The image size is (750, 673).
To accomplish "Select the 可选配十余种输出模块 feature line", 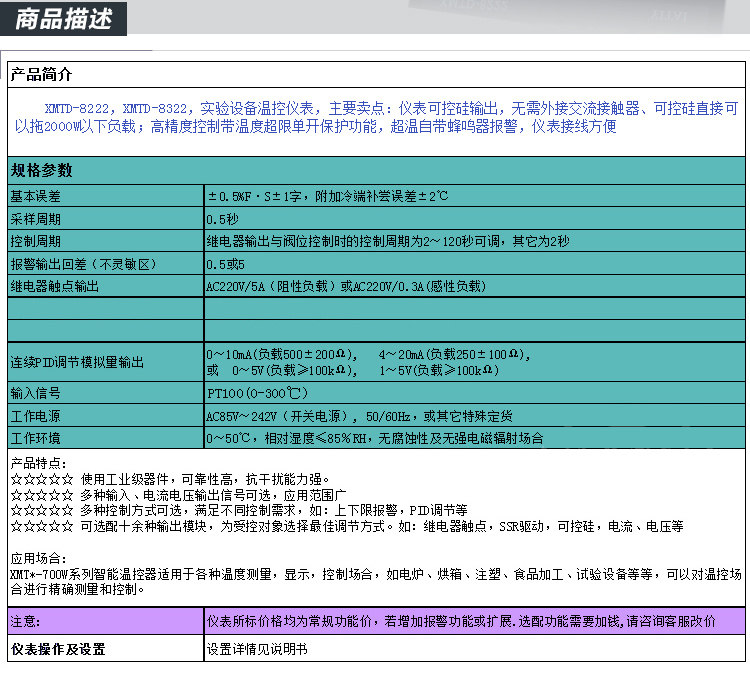I will pos(382,526).
